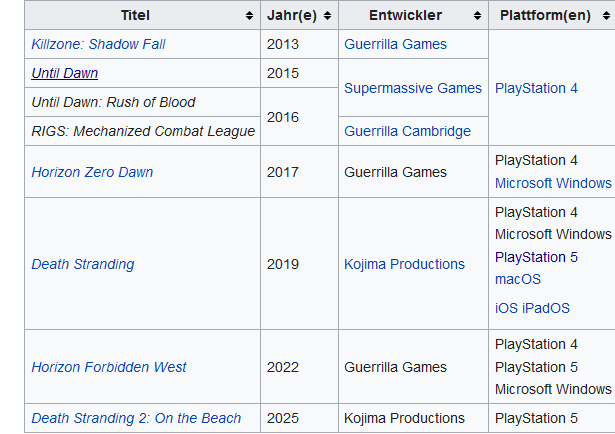The width and height of the screenshot is (615, 434).
Task: Sort table by Entwickler column arrows
Action: click(x=477, y=16)
